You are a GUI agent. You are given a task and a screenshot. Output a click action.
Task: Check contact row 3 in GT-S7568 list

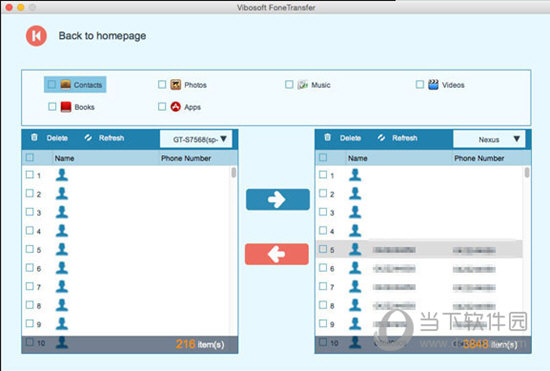tap(30, 212)
